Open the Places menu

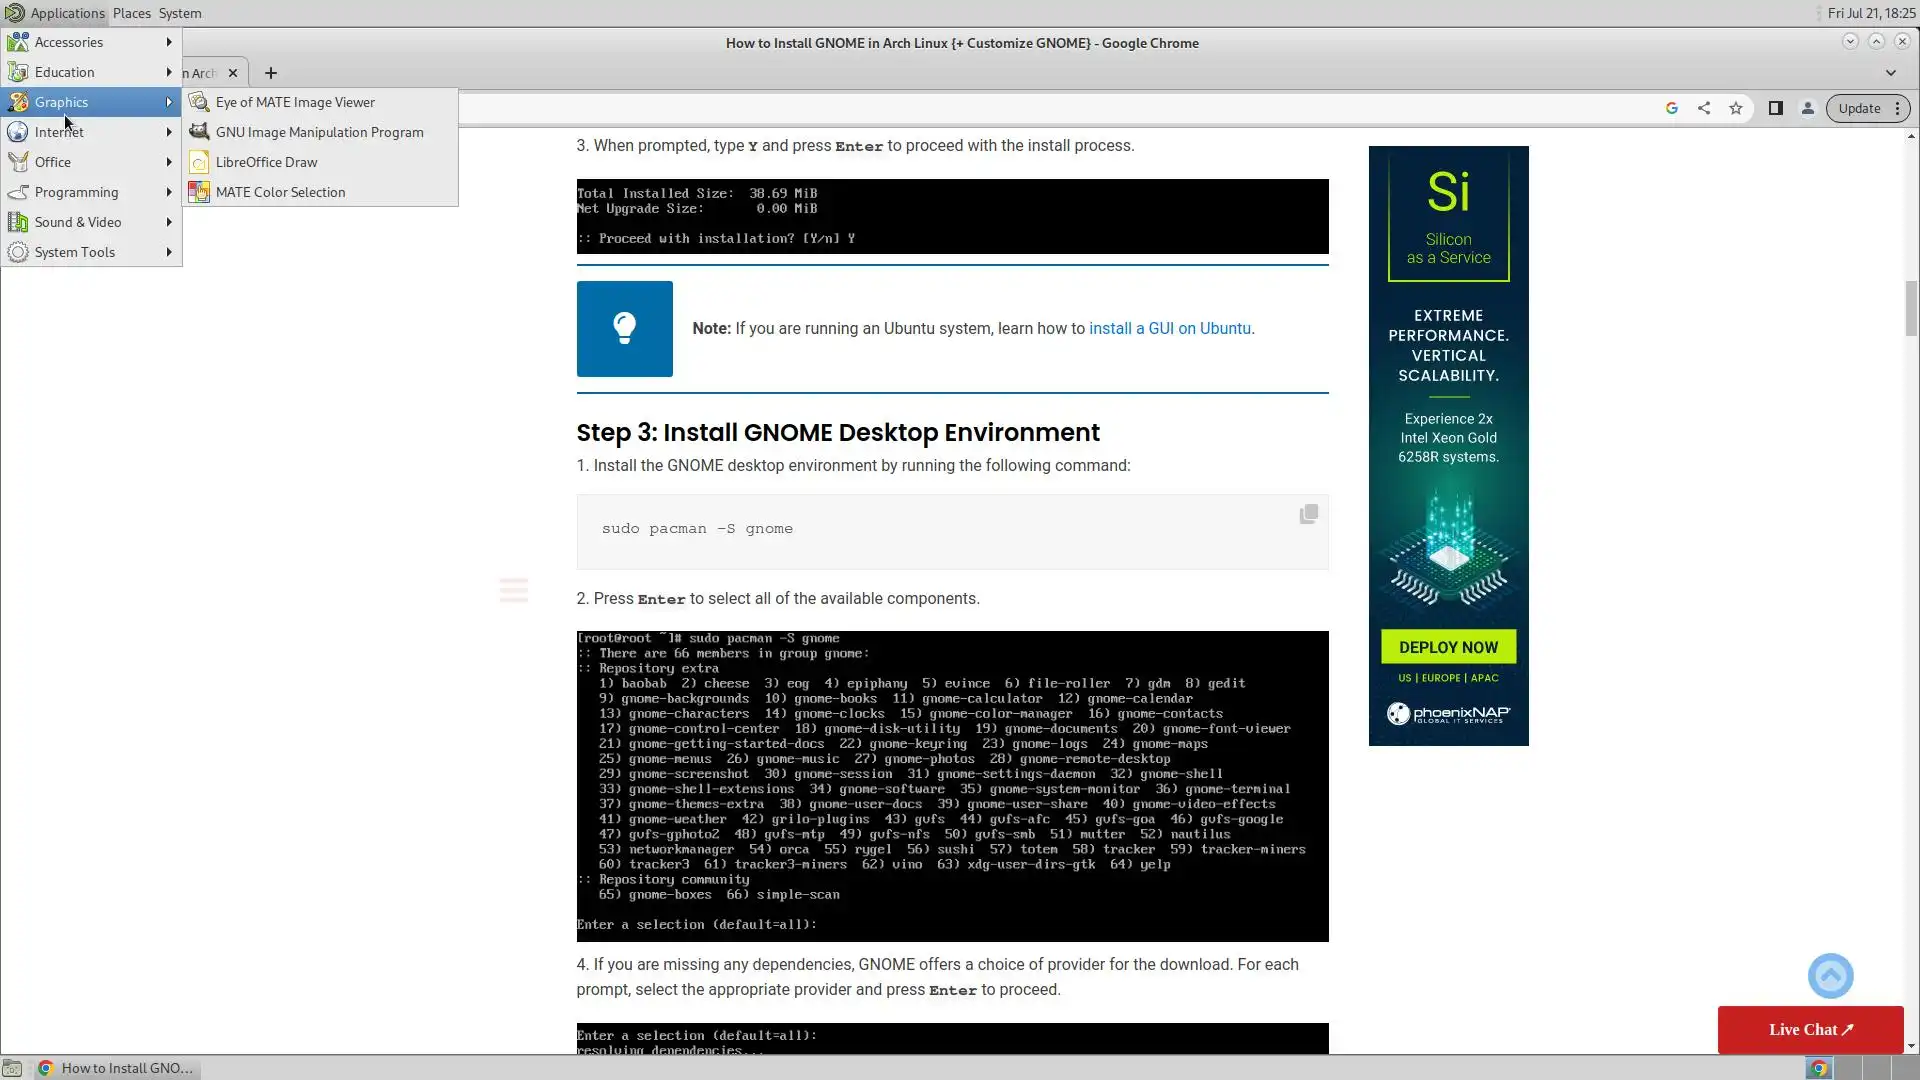[x=131, y=13]
